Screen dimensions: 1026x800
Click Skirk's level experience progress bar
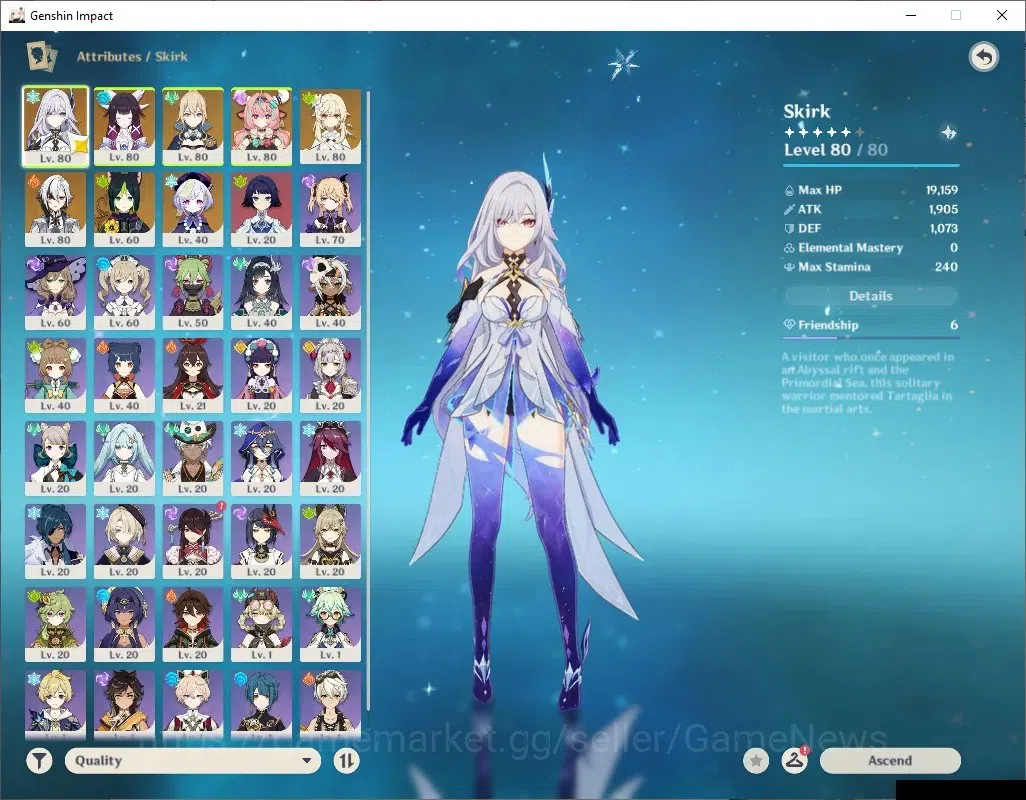(x=871, y=165)
